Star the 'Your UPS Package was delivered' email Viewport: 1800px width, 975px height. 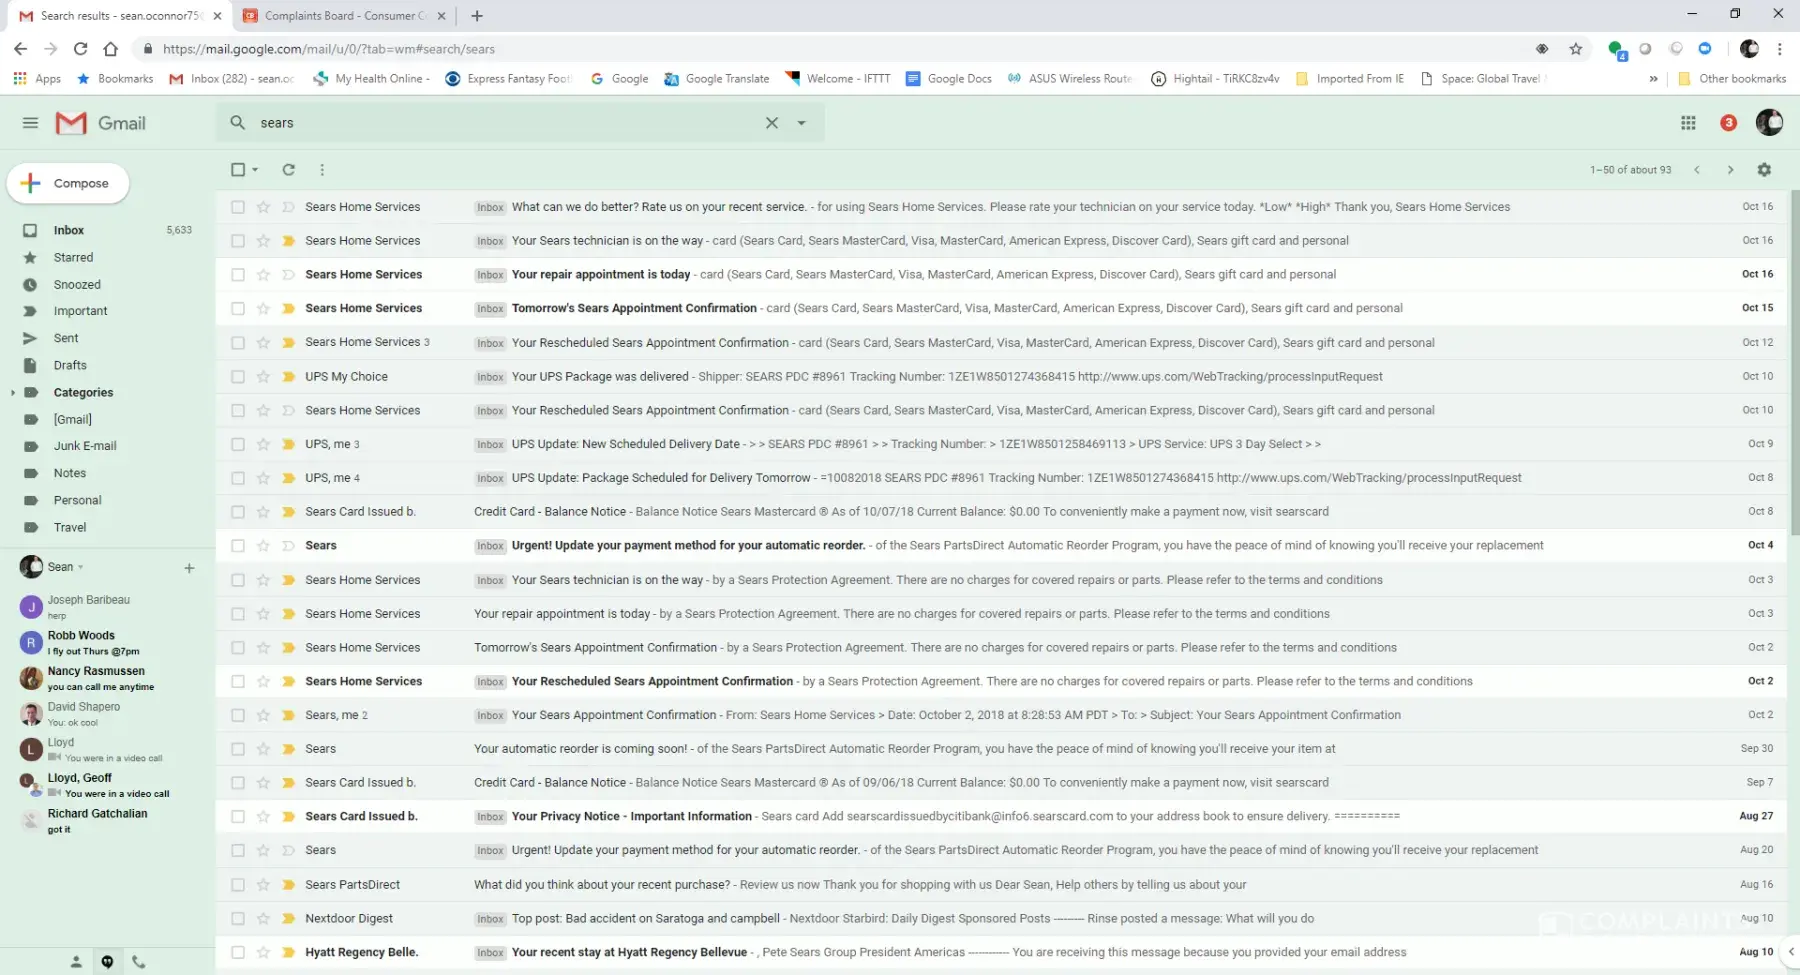263,376
